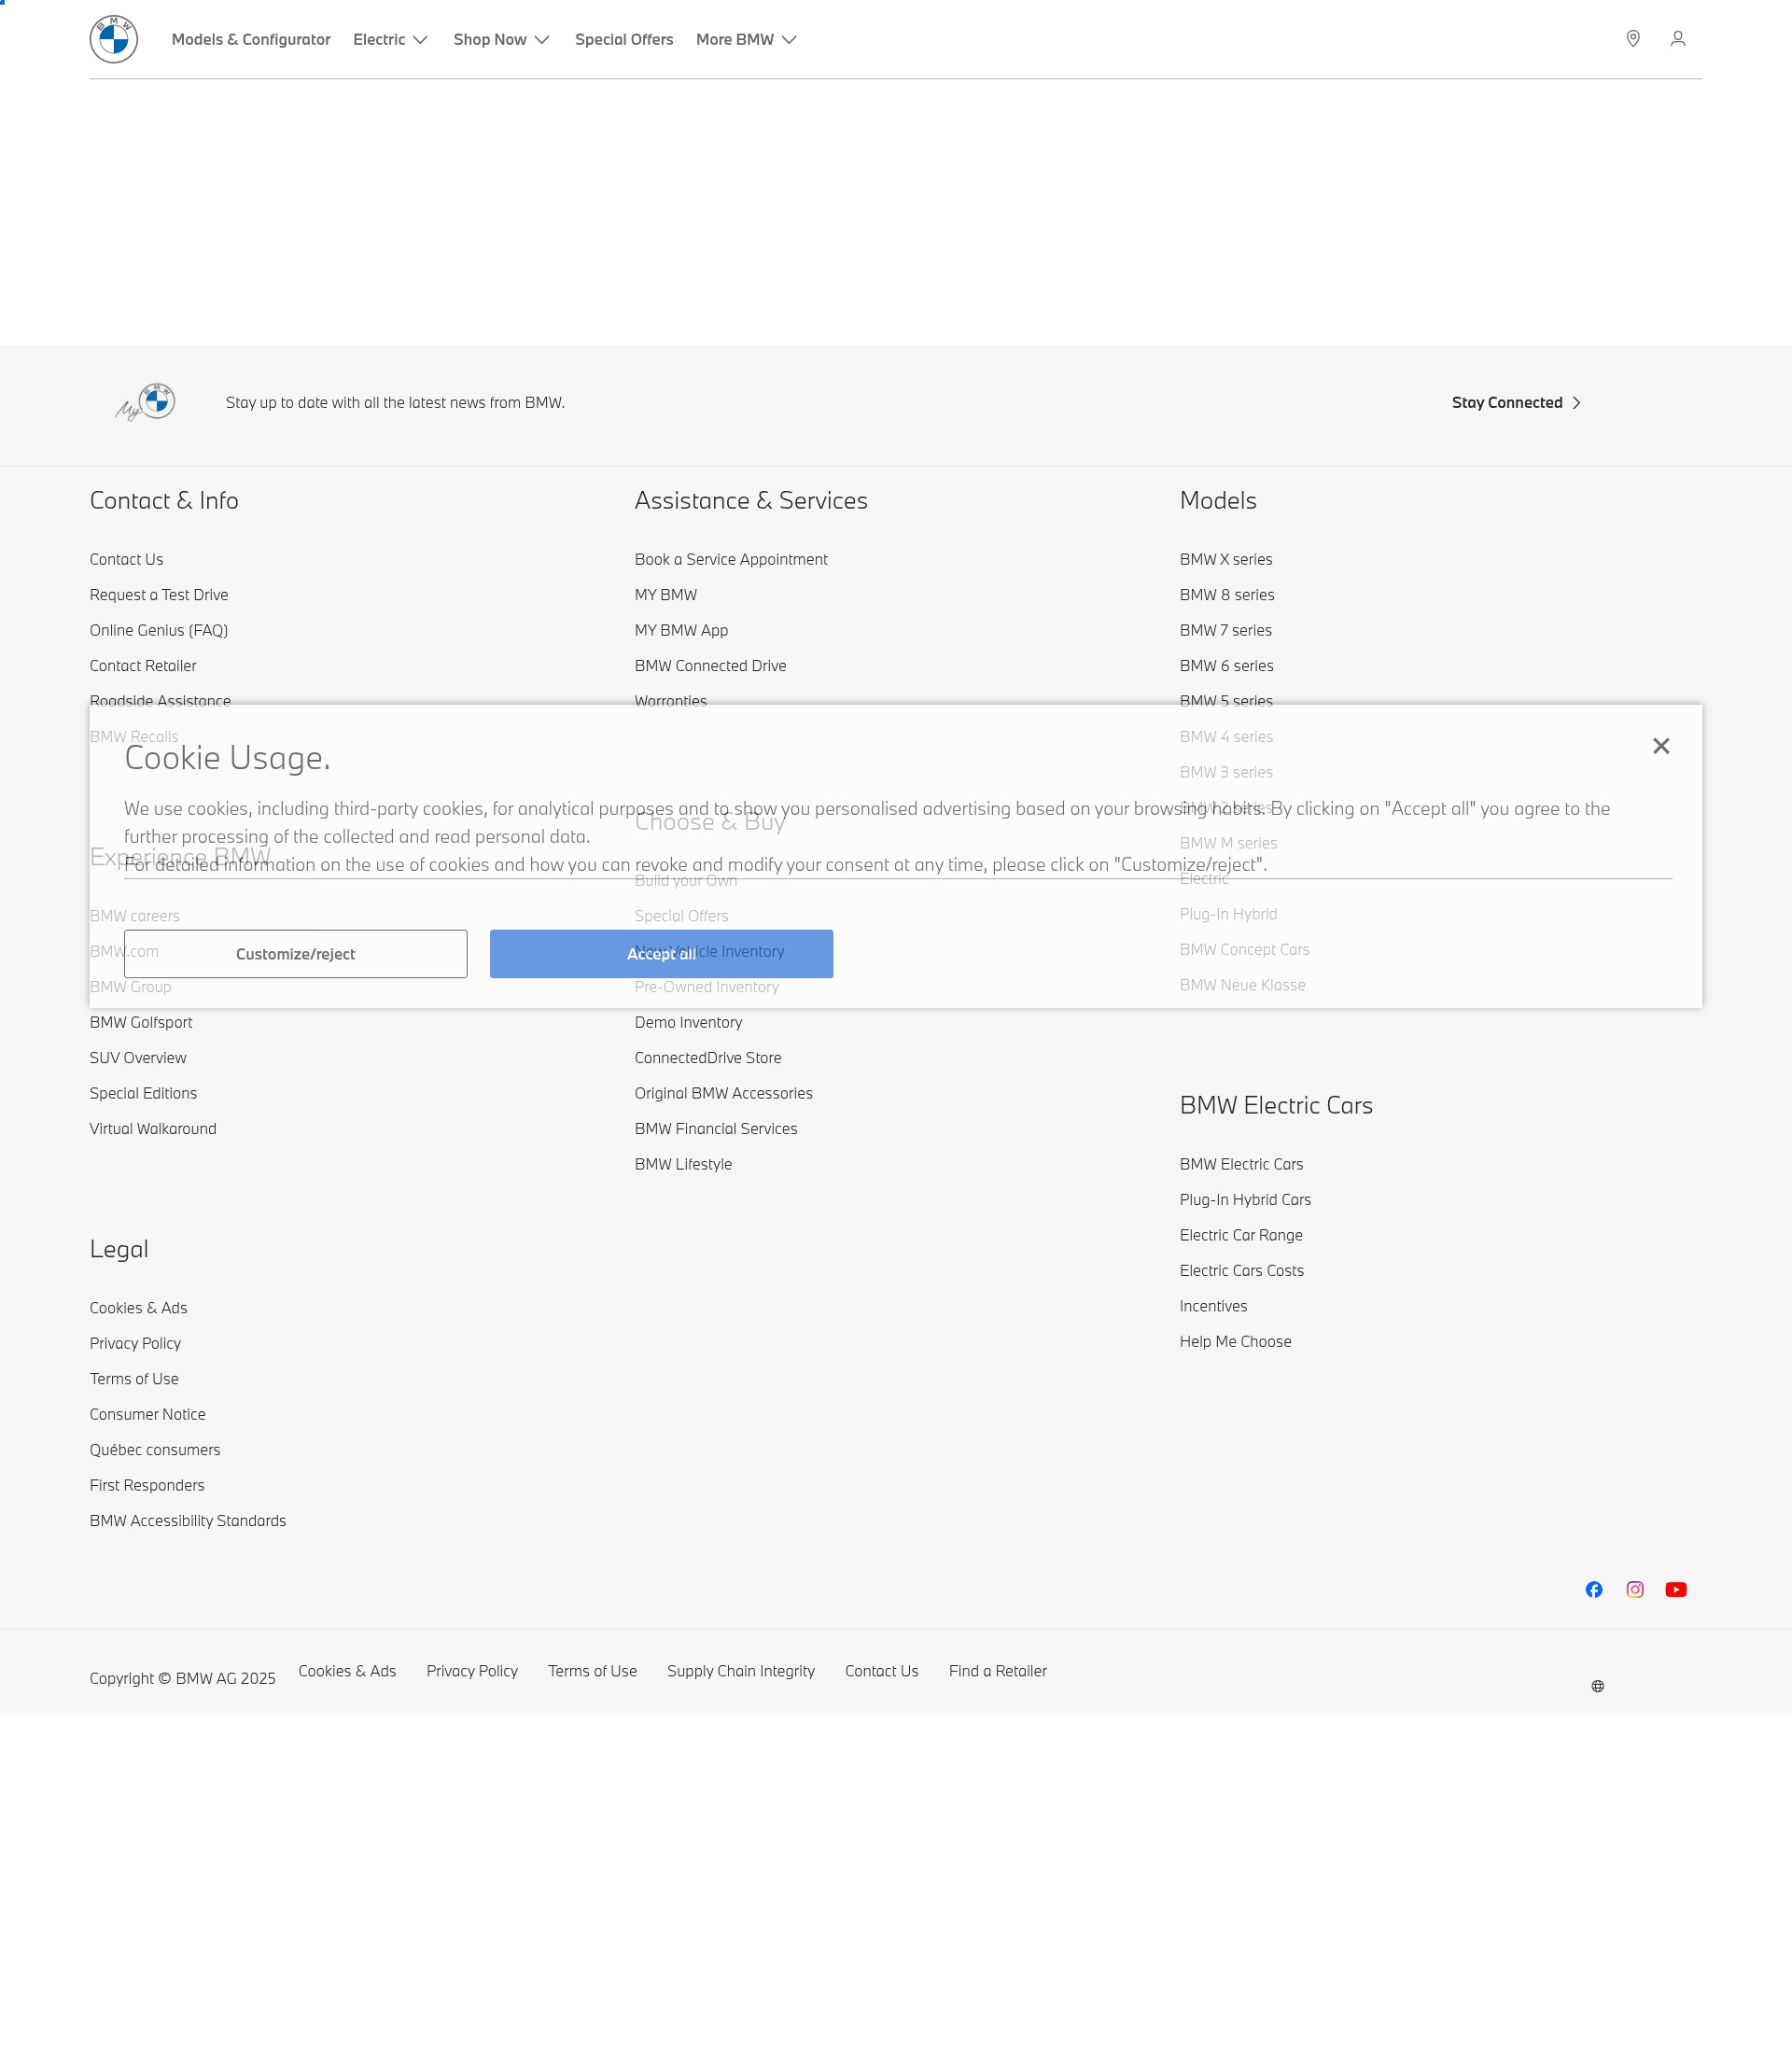
Task: Open BMW 8 series
Action: [x=1227, y=595]
